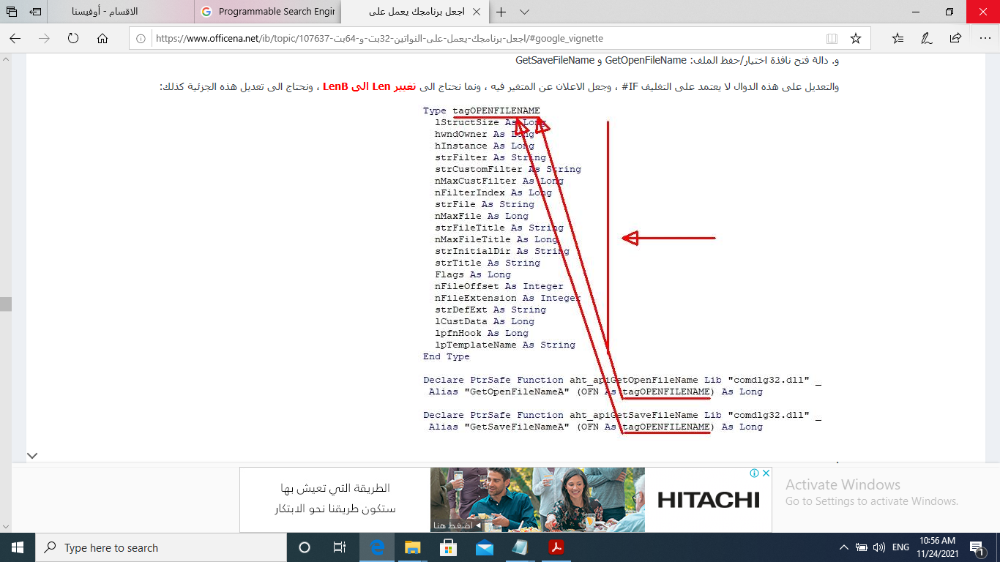Close the Hitachi ad with X icon
This screenshot has height=562, width=1000.
(x=766, y=474)
